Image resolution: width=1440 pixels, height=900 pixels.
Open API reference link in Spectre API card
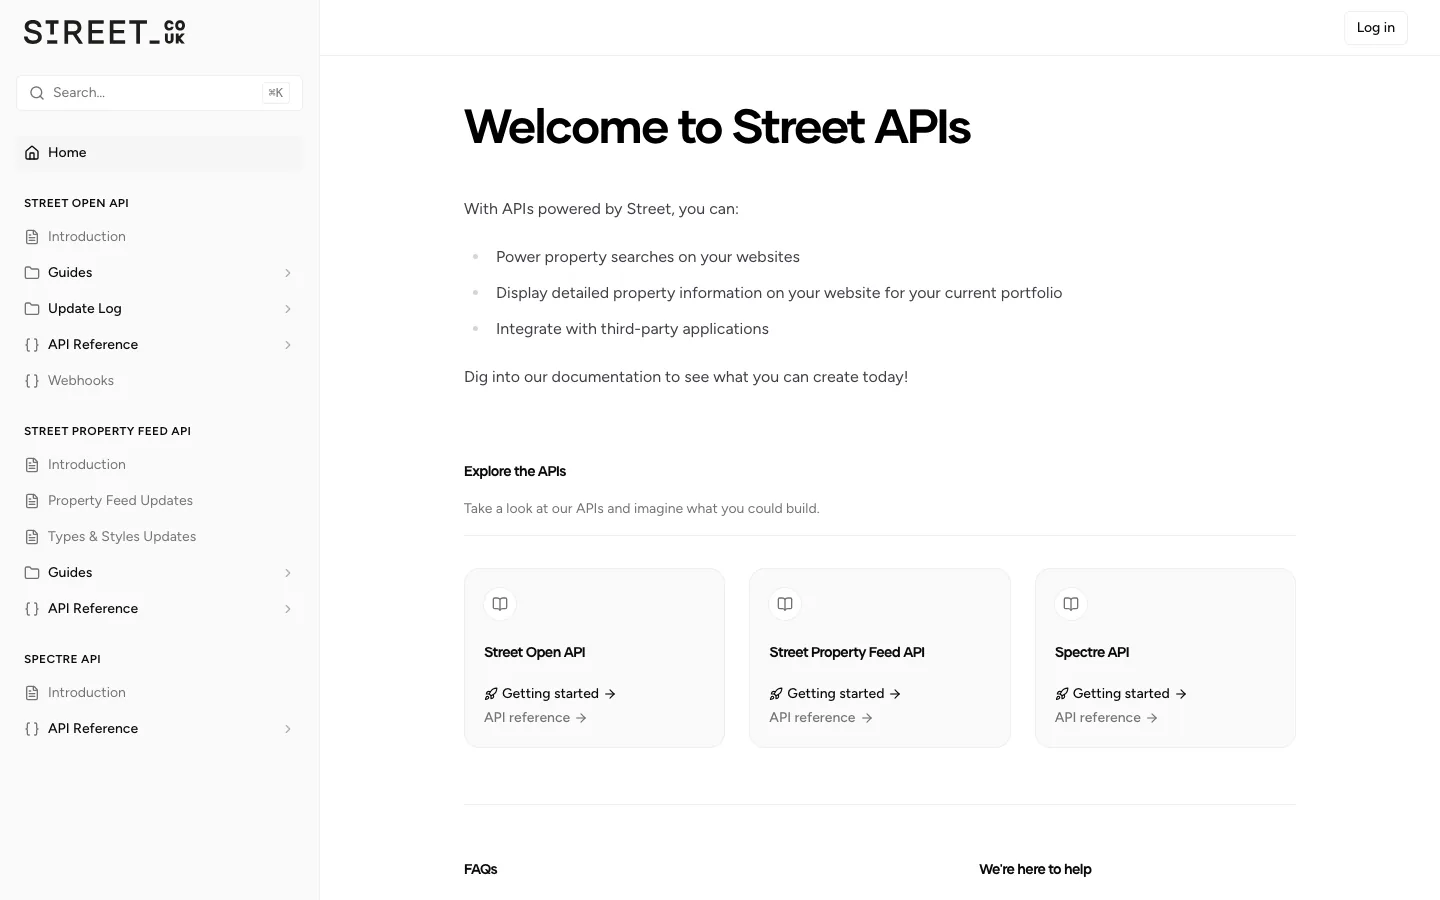pyautogui.click(x=1107, y=718)
